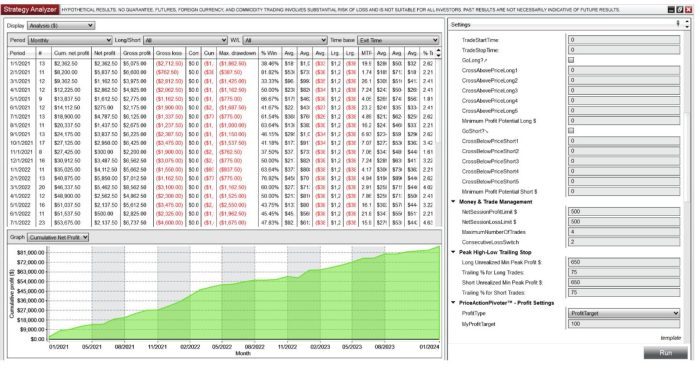Click the Trailing % for Short Trades field
The image size is (700, 369).
(624, 293)
